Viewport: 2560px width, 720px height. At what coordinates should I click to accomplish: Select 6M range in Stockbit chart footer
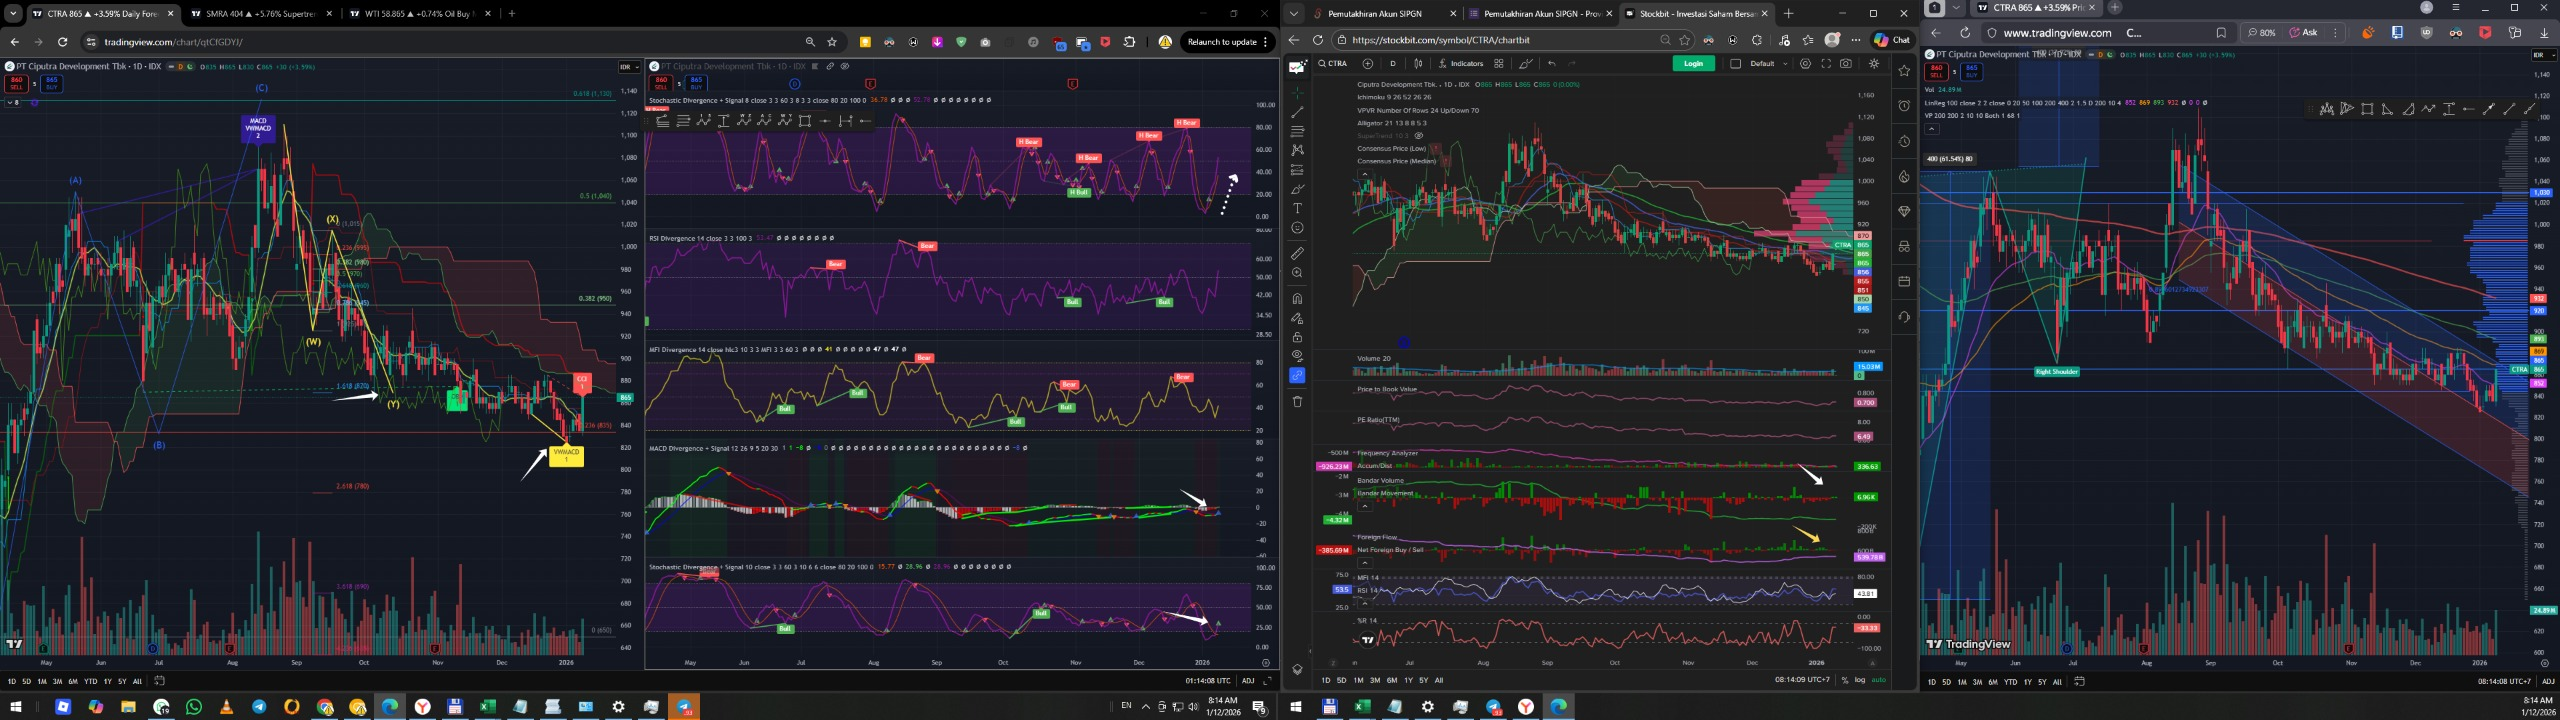(1392, 680)
